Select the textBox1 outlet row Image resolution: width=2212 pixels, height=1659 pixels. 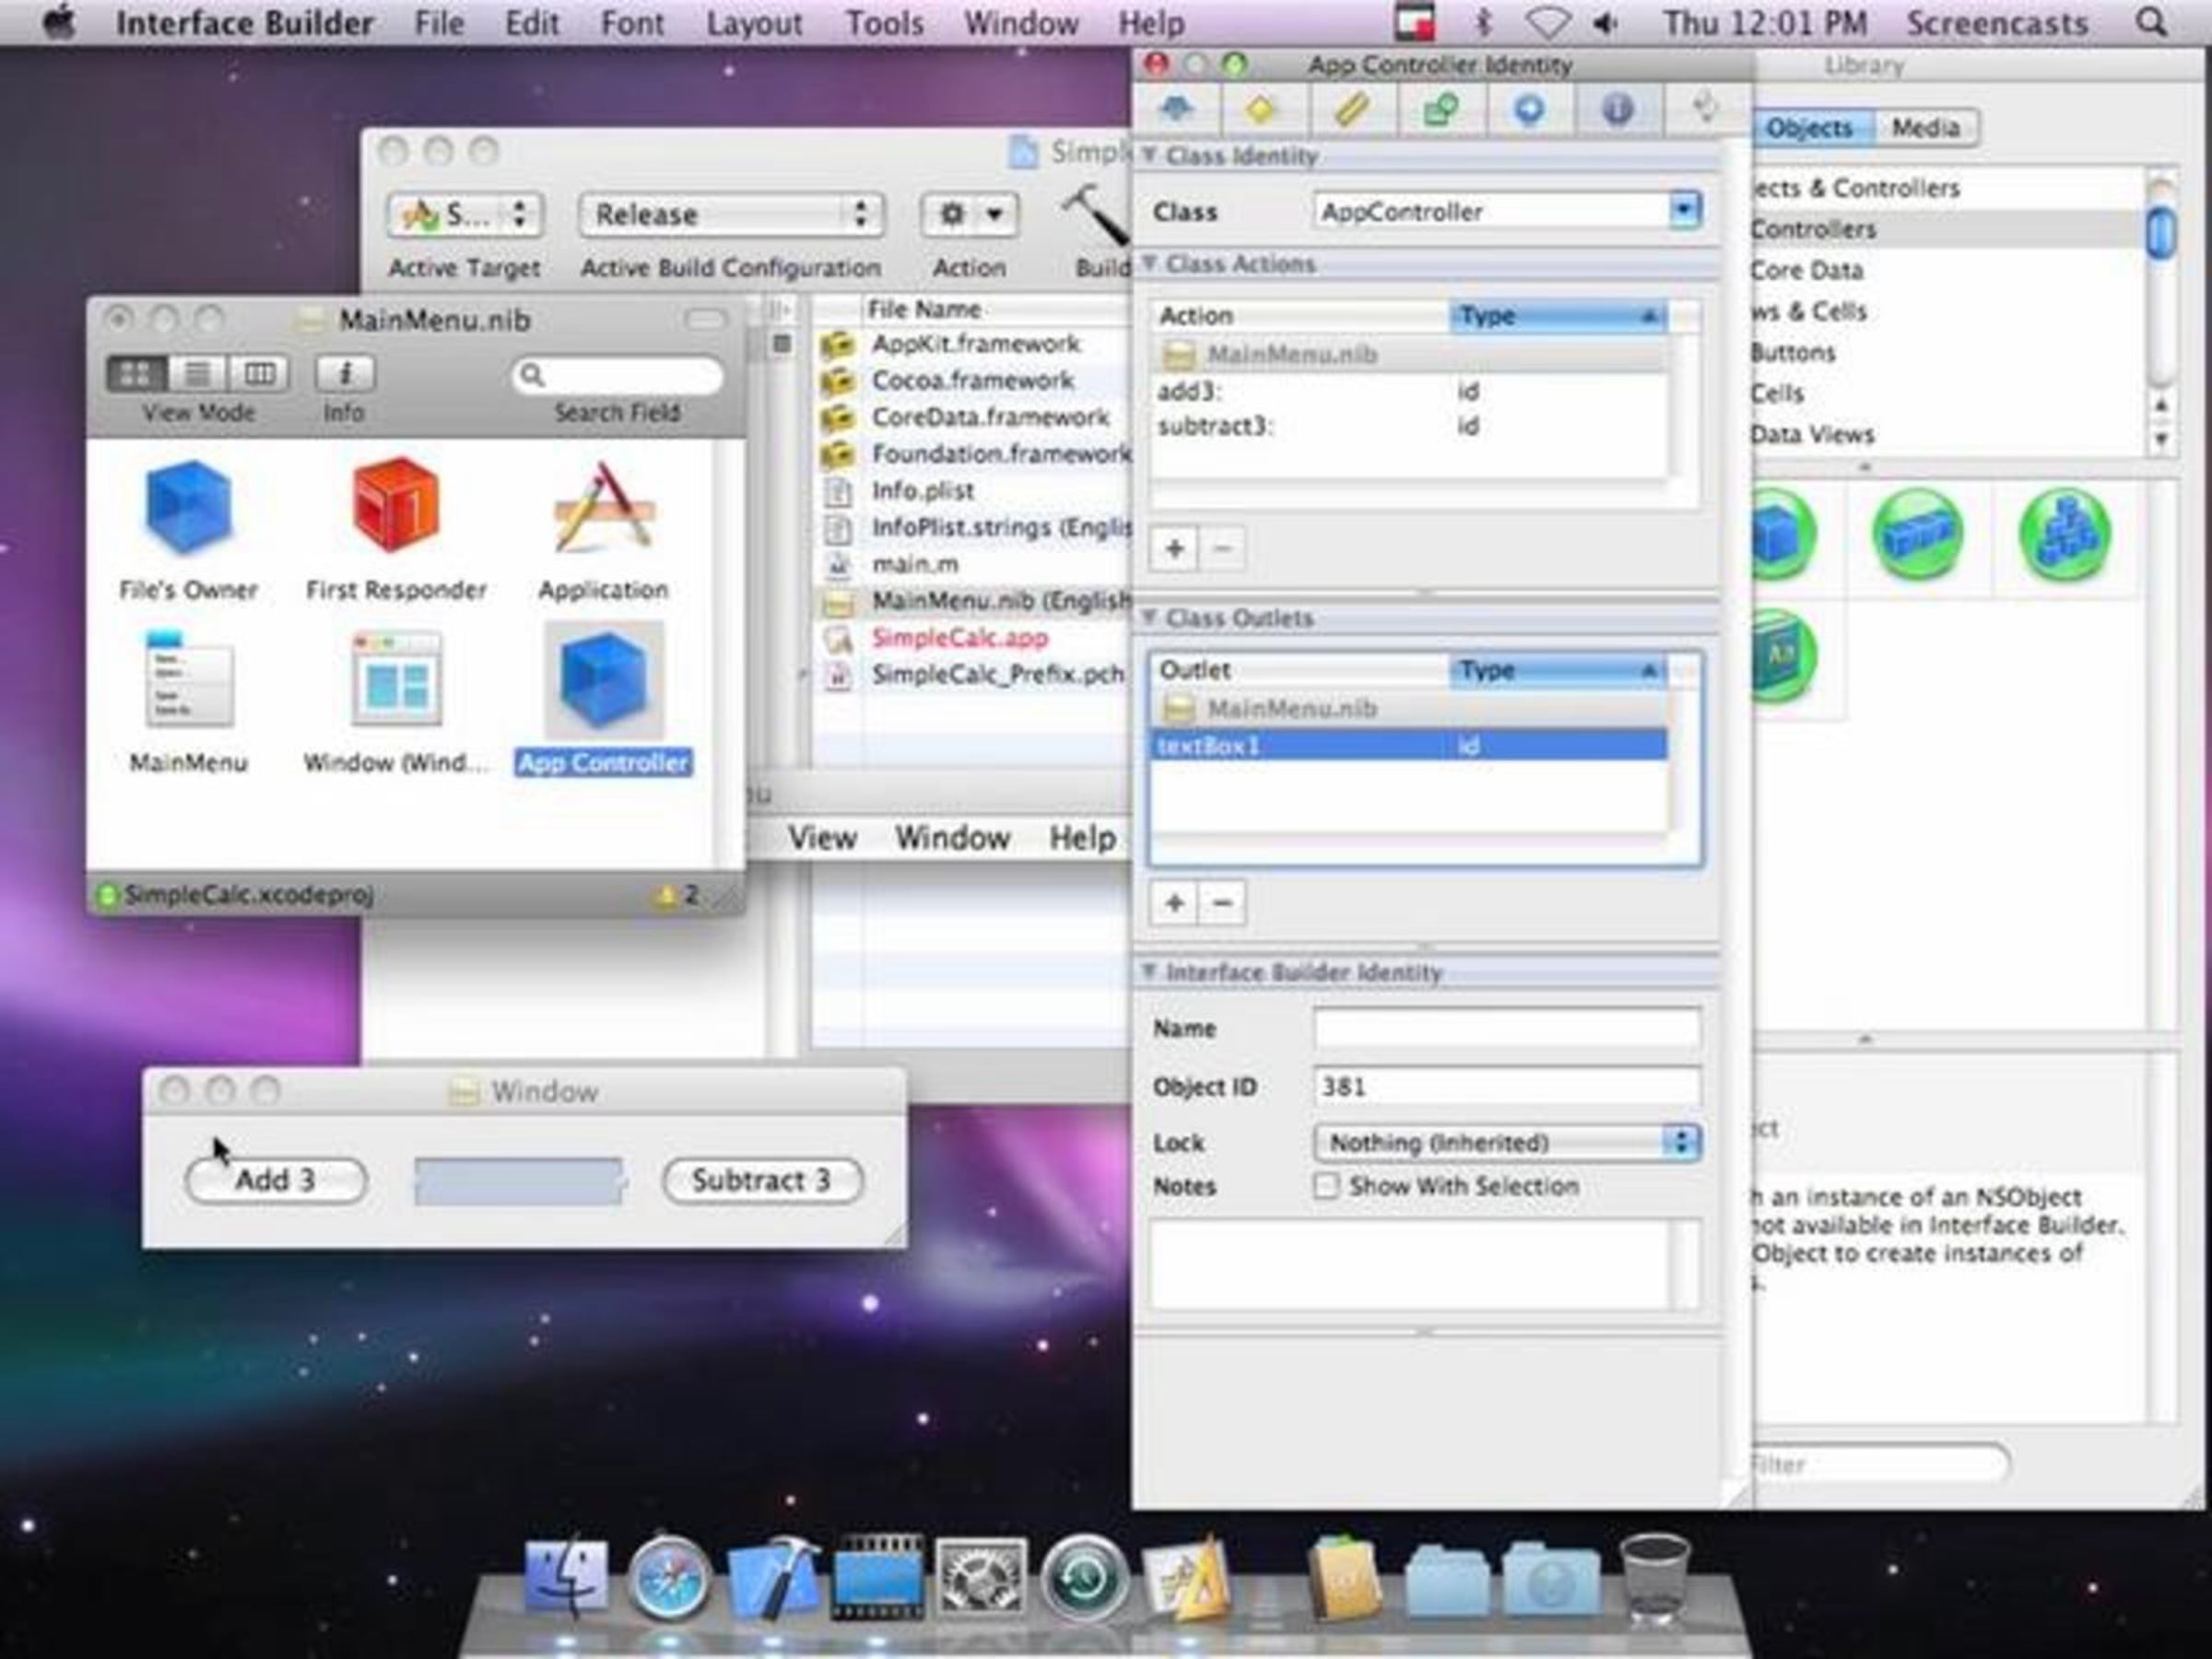(1408, 746)
